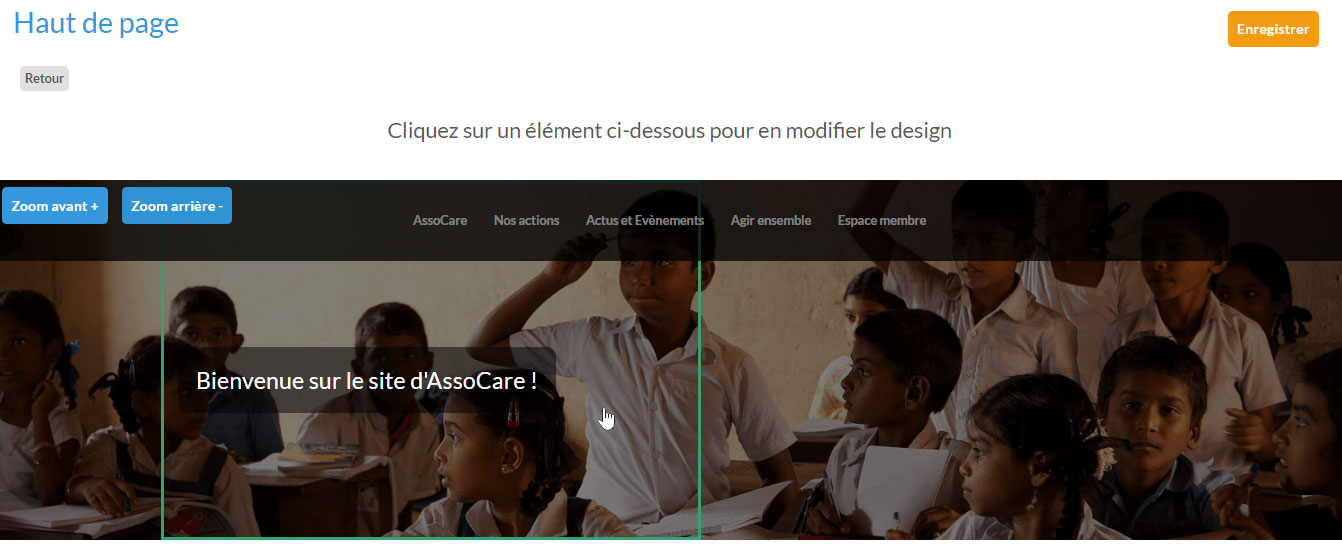Viewport: 1342px width, 556px height.
Task: Click the Cliquez sur un élément instruction text
Action: 669,130
